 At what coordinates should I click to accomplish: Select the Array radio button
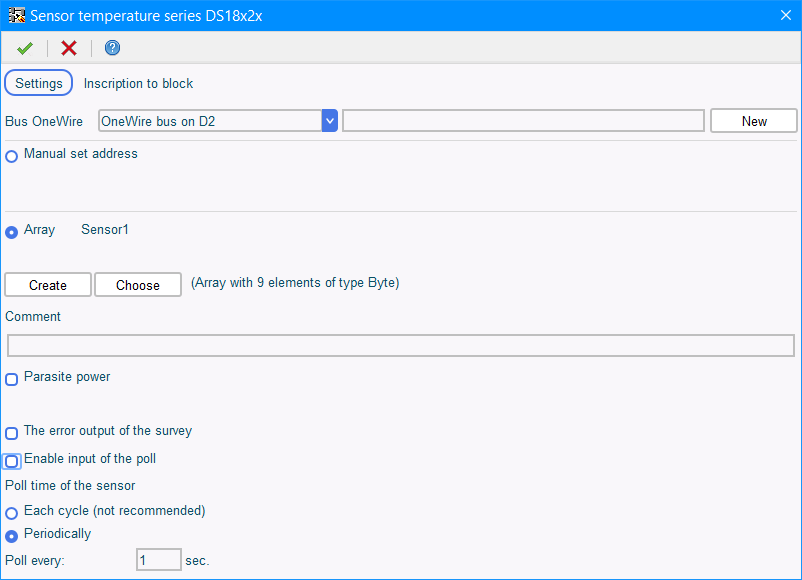click(x=11, y=232)
